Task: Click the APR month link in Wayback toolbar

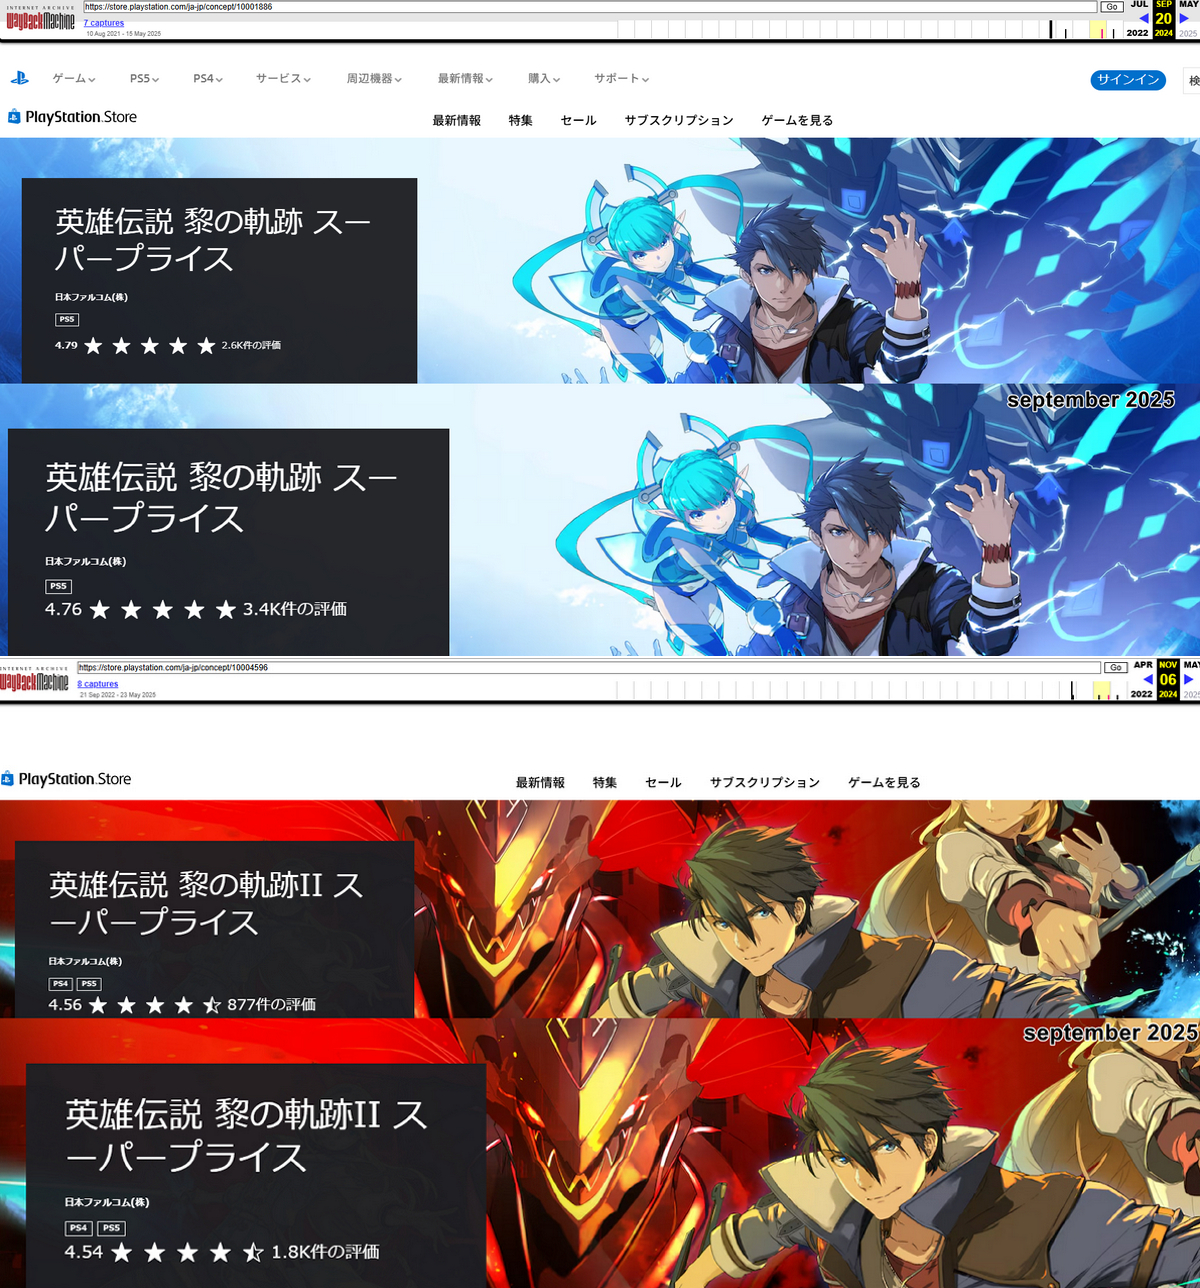Action: [1143, 665]
